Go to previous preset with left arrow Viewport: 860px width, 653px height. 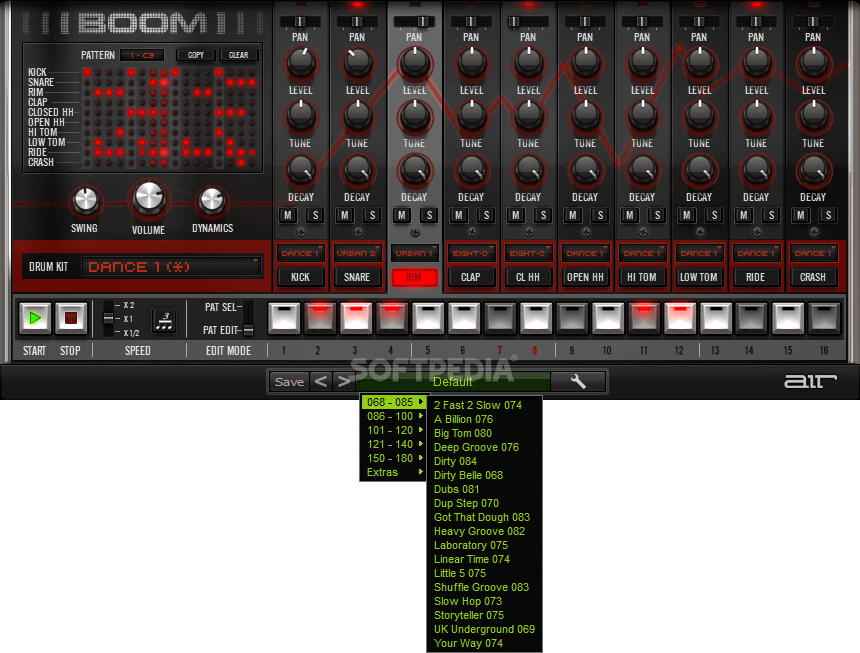[x=321, y=382]
